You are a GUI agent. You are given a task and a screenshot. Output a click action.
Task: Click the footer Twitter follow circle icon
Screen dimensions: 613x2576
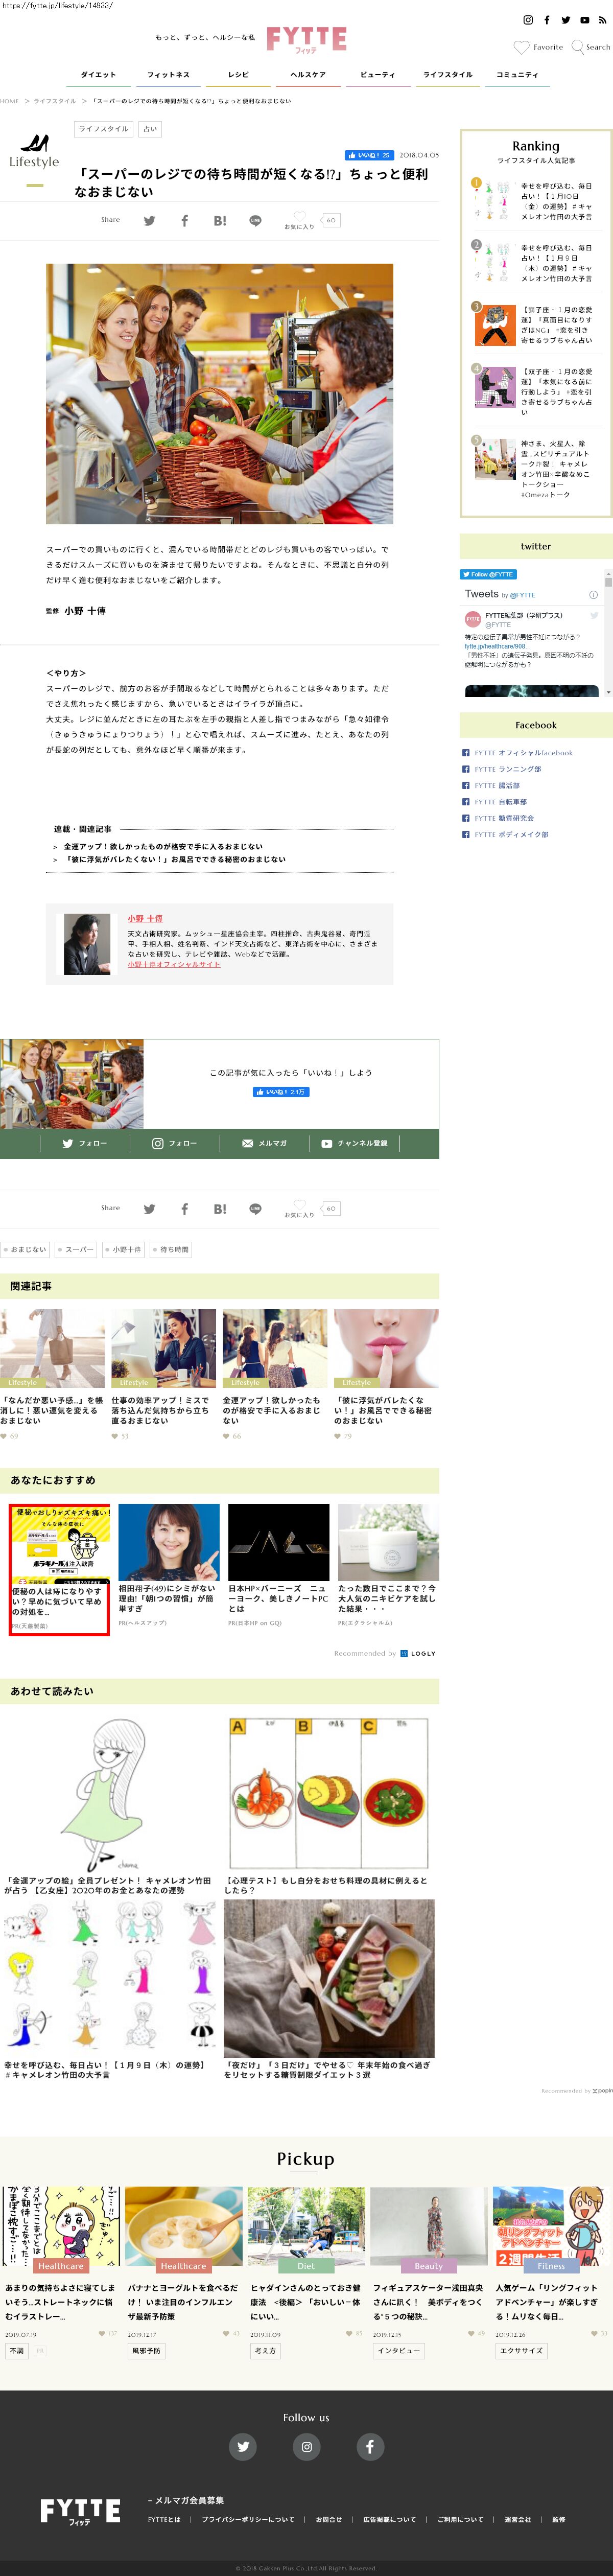point(243,2446)
